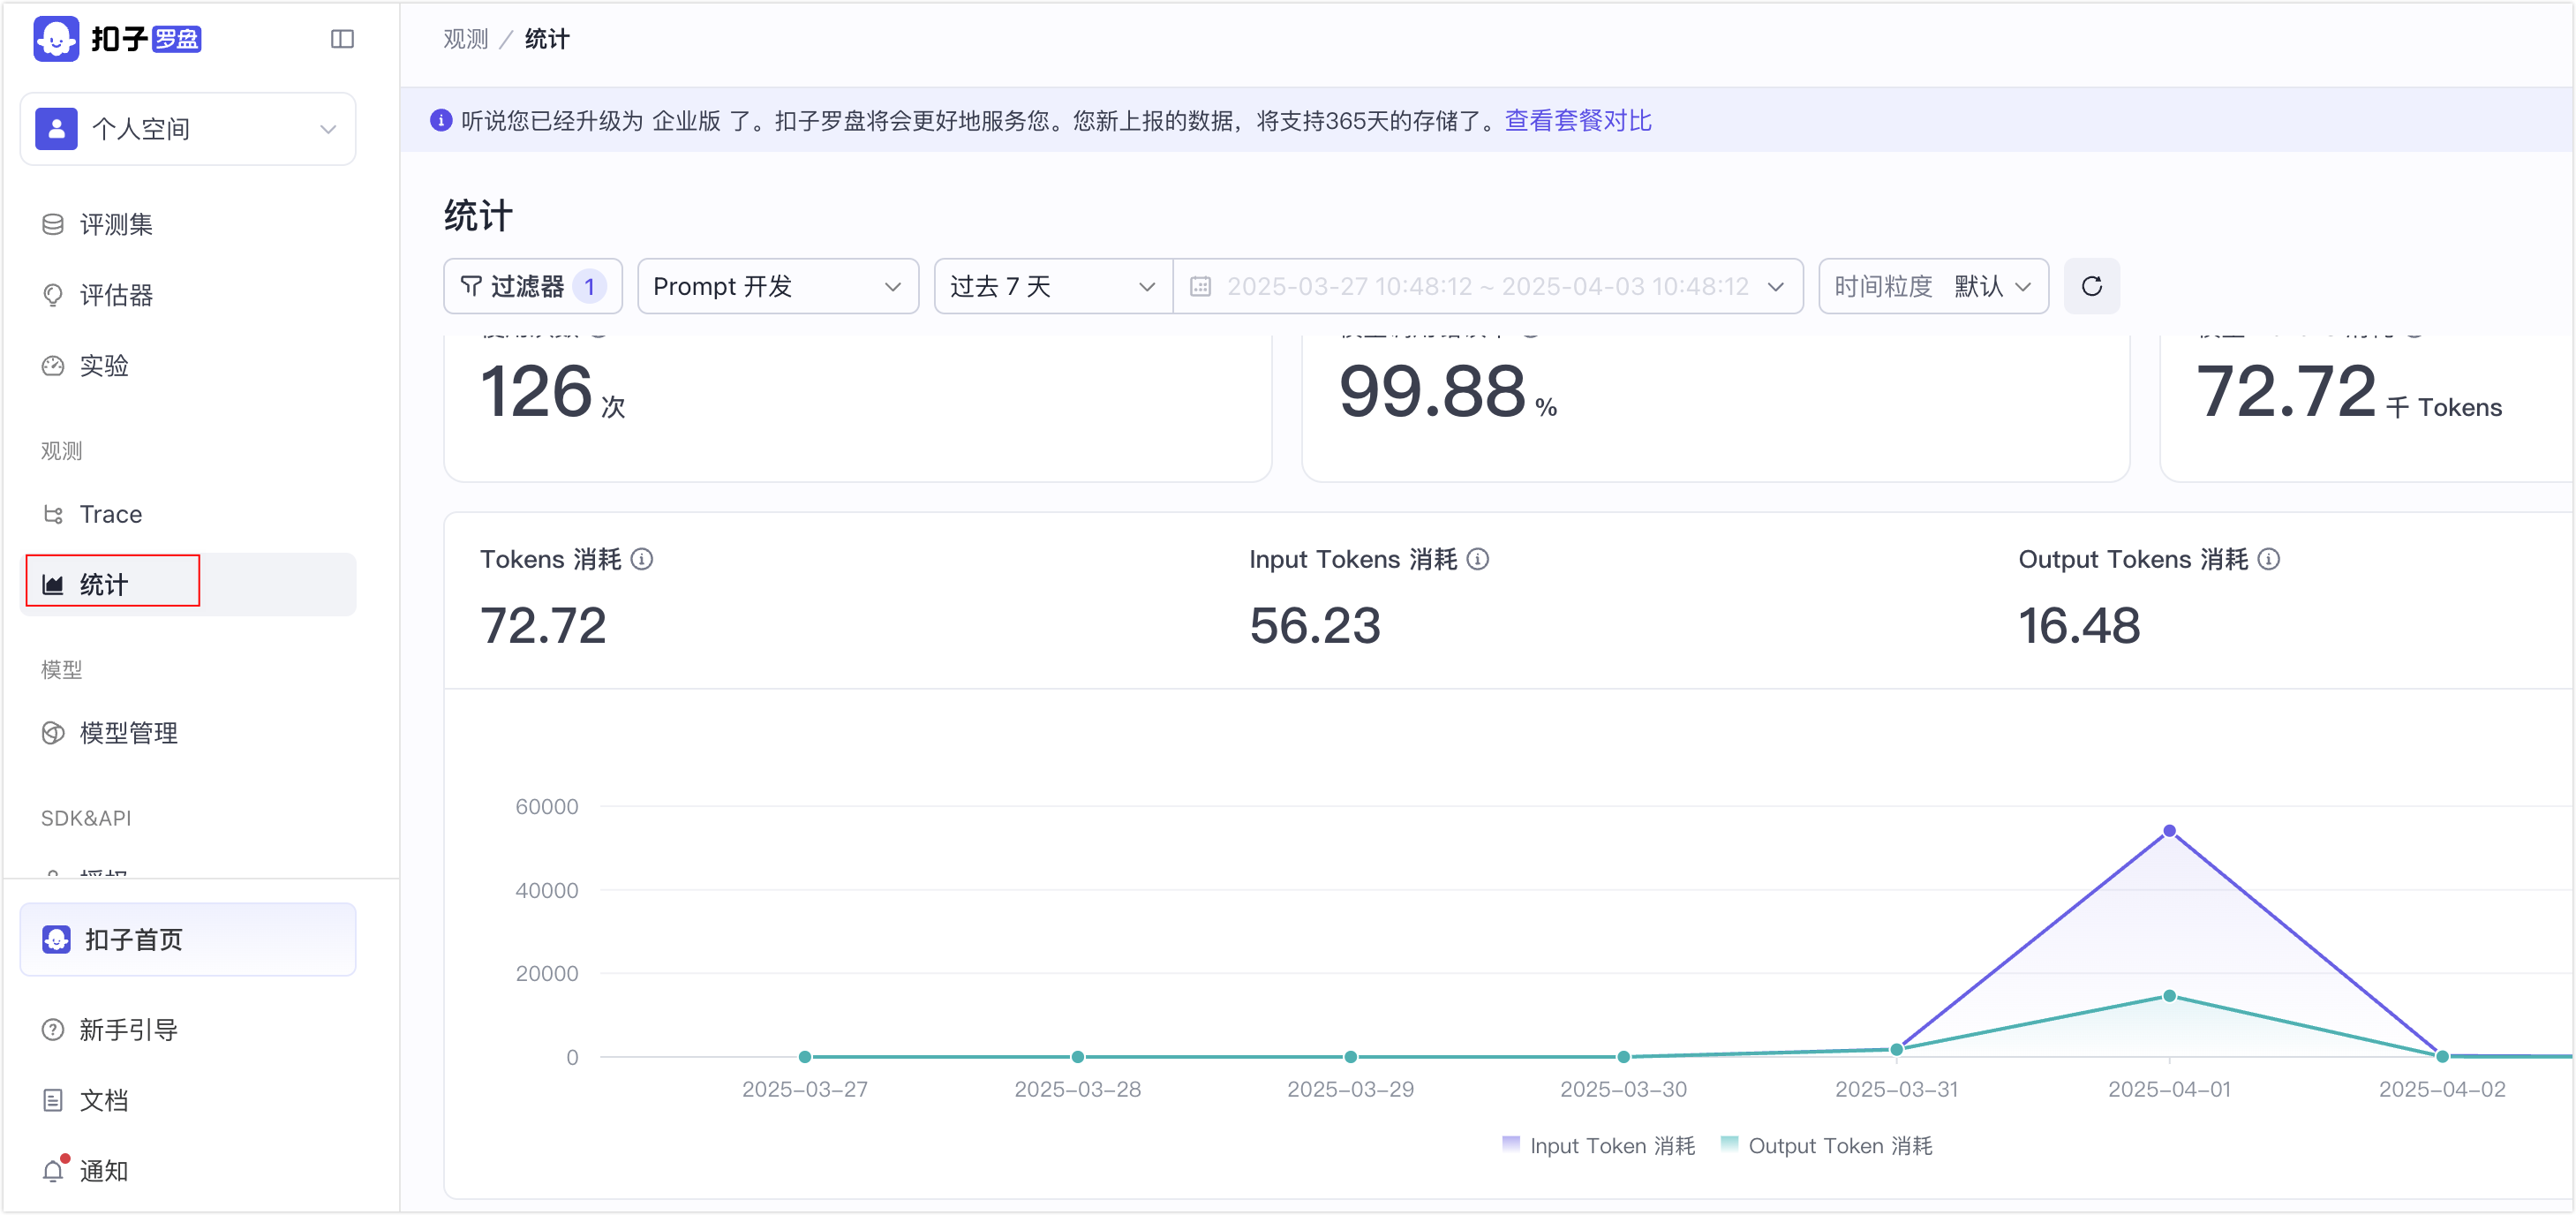Open 查看套餐对比 link
This screenshot has width=2576, height=1215.
tap(1578, 120)
